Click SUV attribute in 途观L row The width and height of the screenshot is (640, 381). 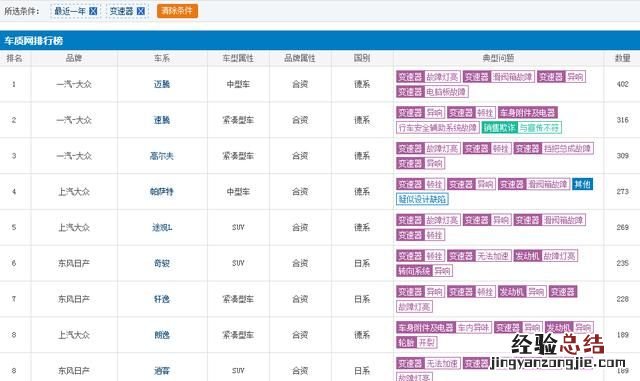pyautogui.click(x=238, y=227)
